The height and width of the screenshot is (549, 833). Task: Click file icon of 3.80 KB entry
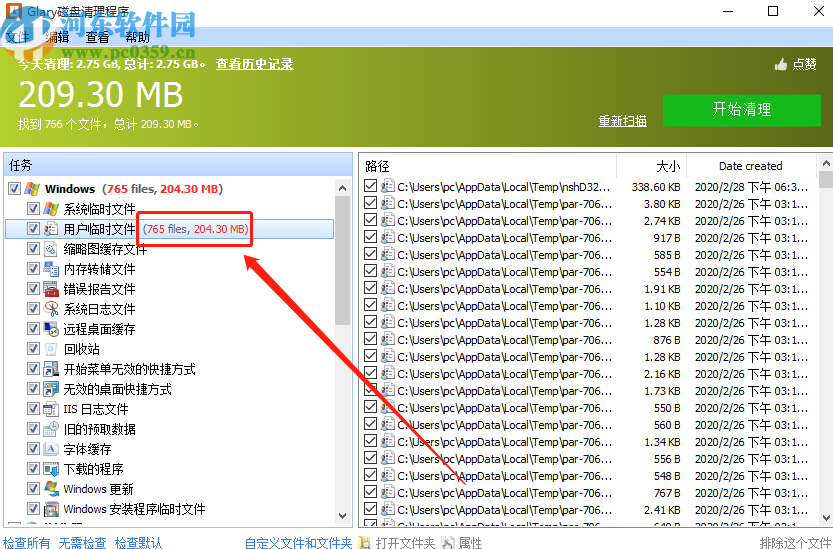click(x=388, y=204)
